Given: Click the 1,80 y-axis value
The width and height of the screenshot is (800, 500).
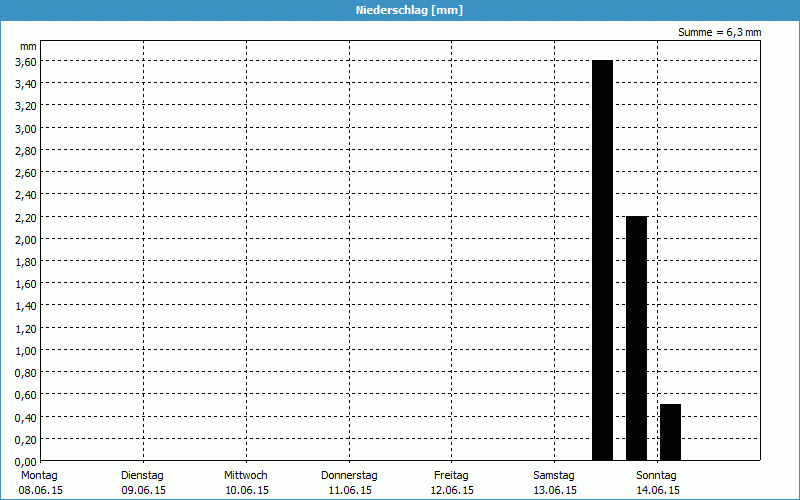Looking at the screenshot, I should tap(26, 262).
